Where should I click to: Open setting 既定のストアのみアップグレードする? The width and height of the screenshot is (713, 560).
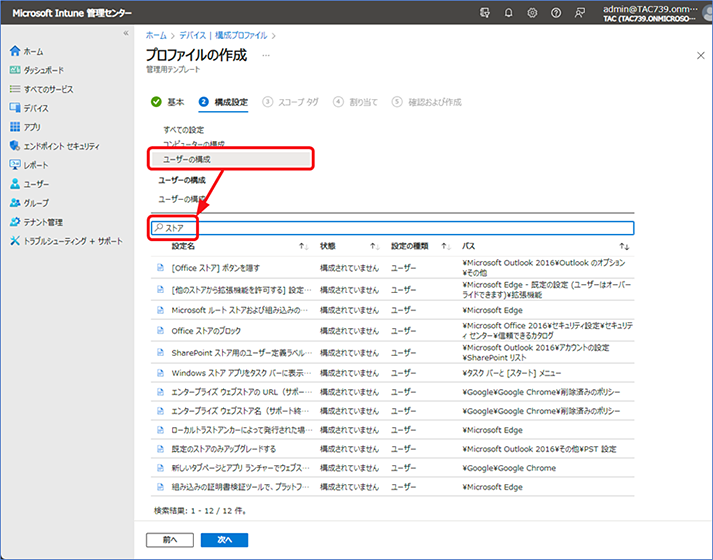(x=224, y=449)
